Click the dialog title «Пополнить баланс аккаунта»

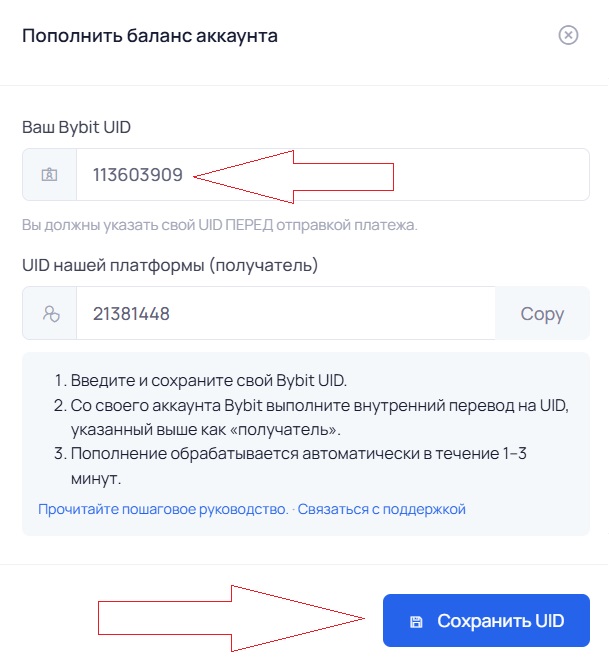(150, 36)
